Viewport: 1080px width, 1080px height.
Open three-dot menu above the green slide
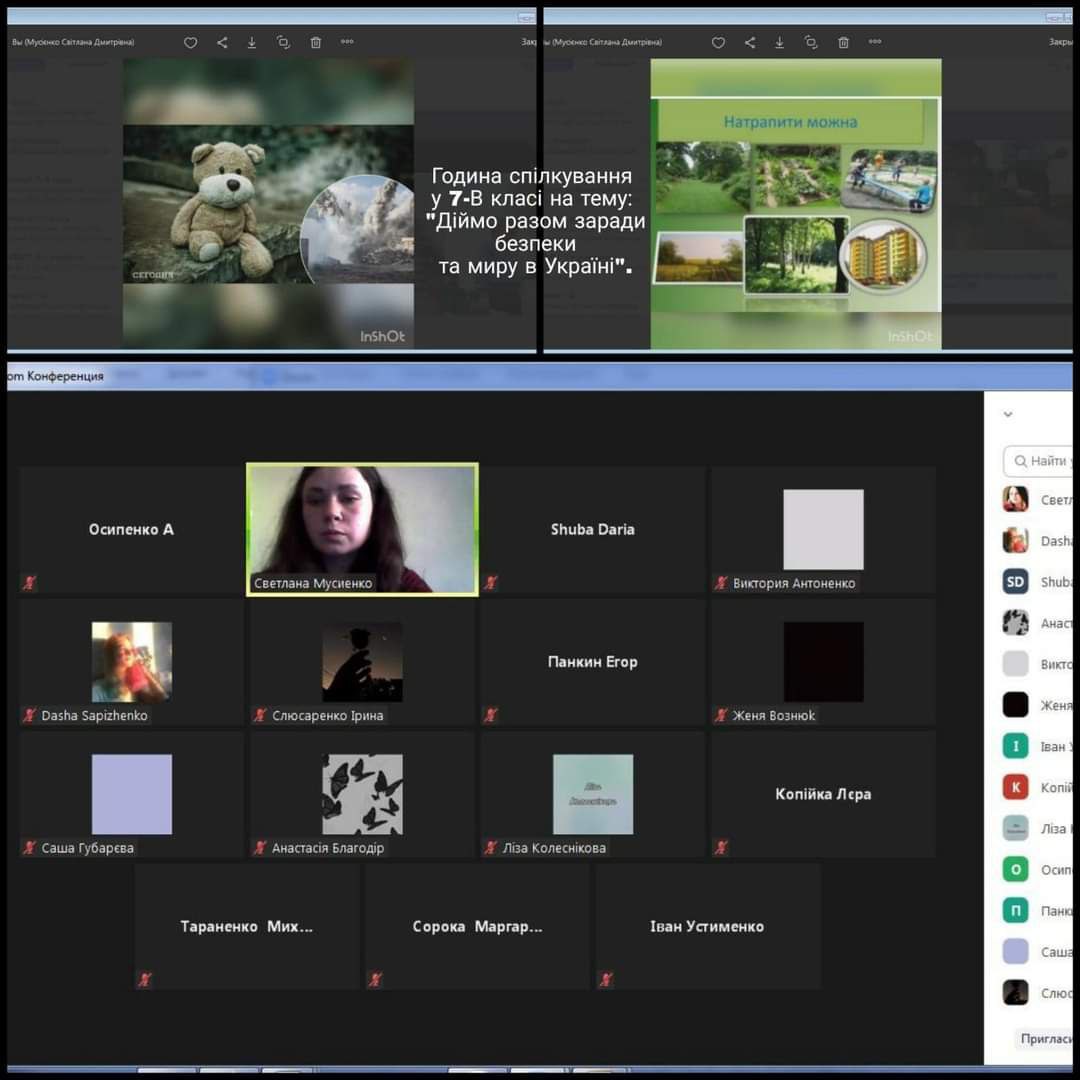(875, 43)
